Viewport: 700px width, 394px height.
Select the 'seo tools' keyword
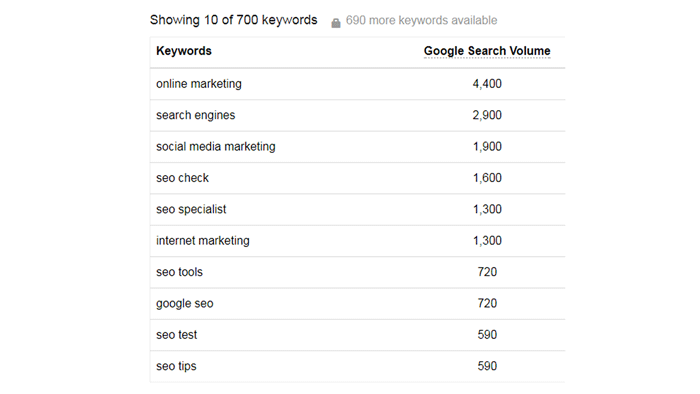pyautogui.click(x=179, y=272)
